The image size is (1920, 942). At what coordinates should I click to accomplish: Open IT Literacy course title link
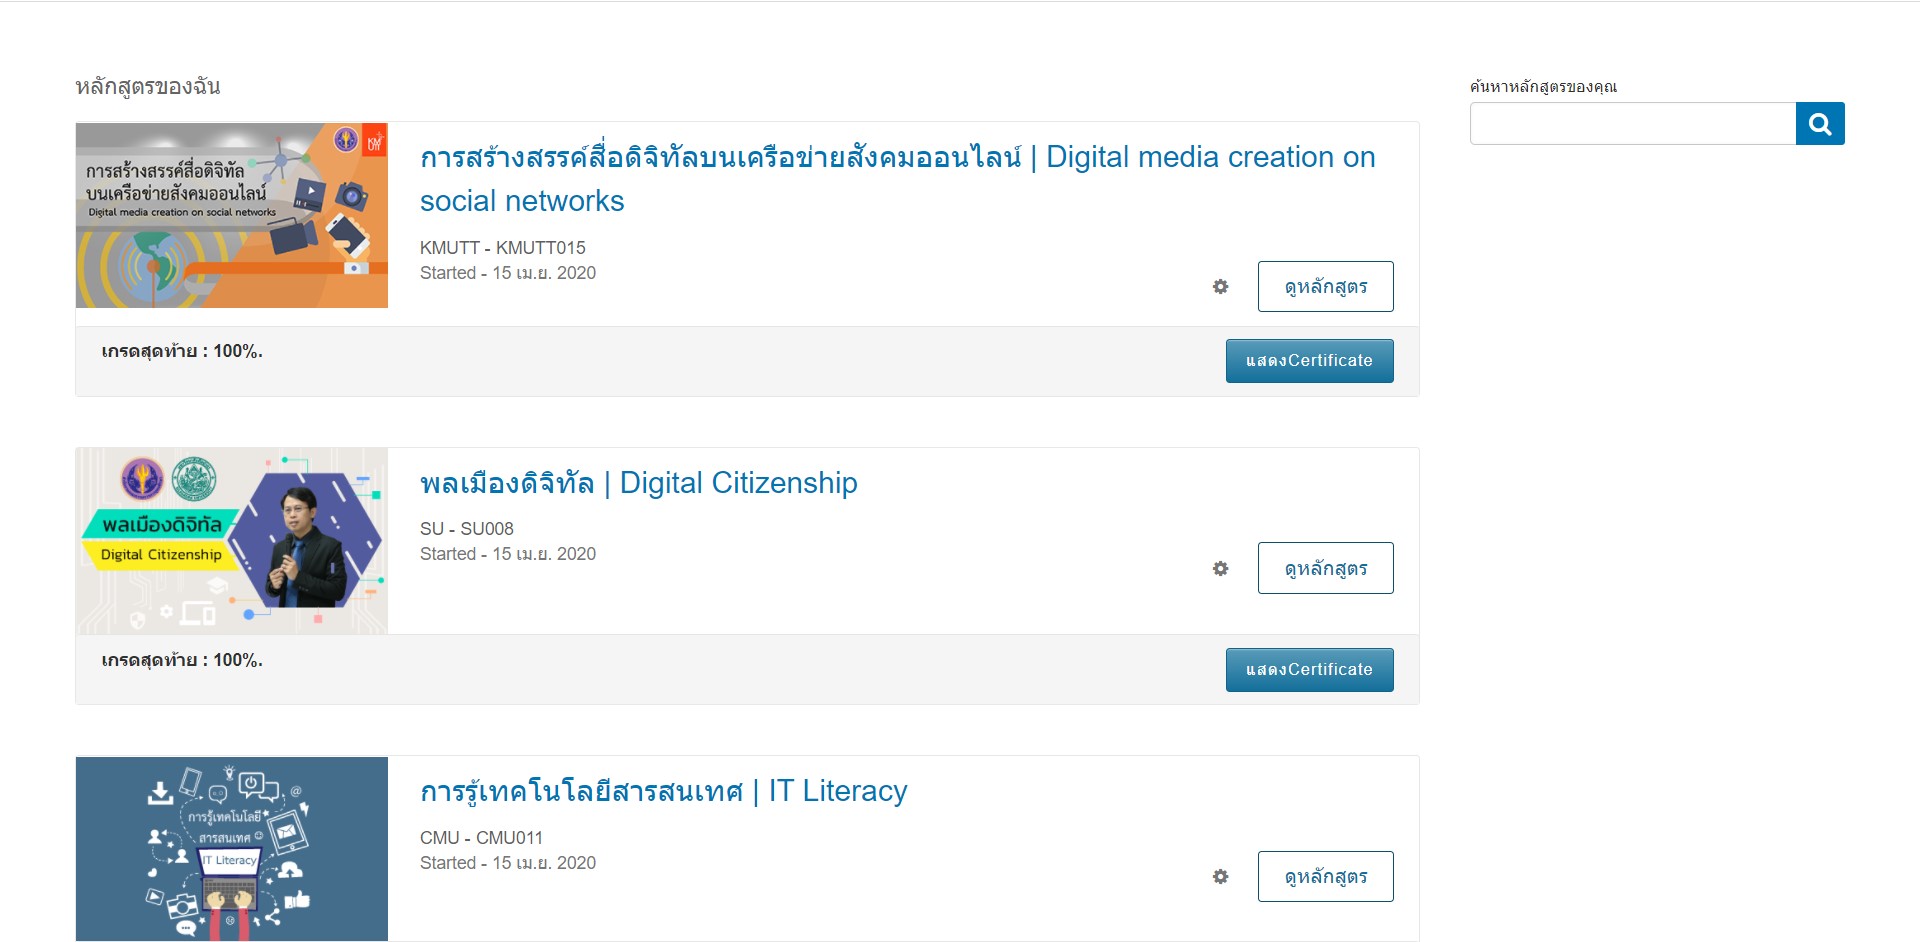point(663,791)
